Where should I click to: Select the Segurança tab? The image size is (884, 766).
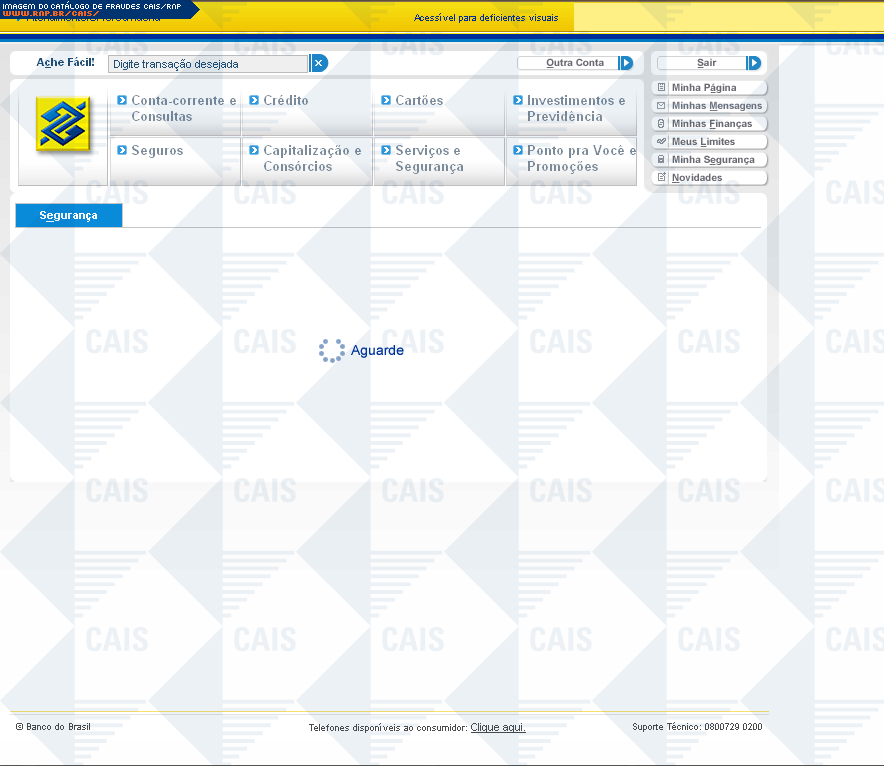pos(68,216)
